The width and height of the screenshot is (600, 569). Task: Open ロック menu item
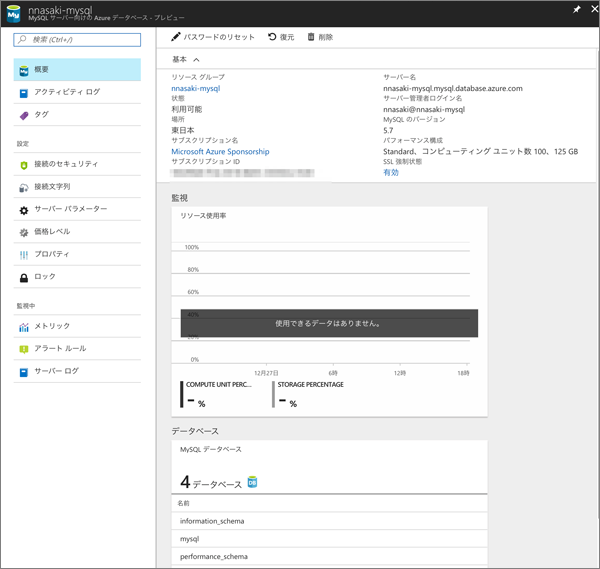pos(77,277)
